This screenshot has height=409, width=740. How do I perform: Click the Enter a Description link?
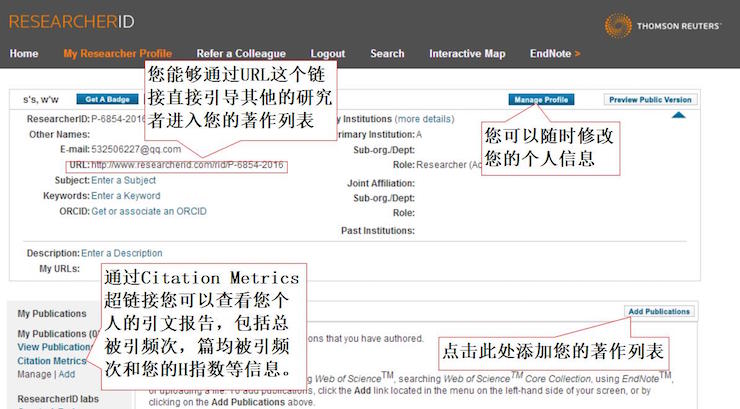(x=122, y=253)
